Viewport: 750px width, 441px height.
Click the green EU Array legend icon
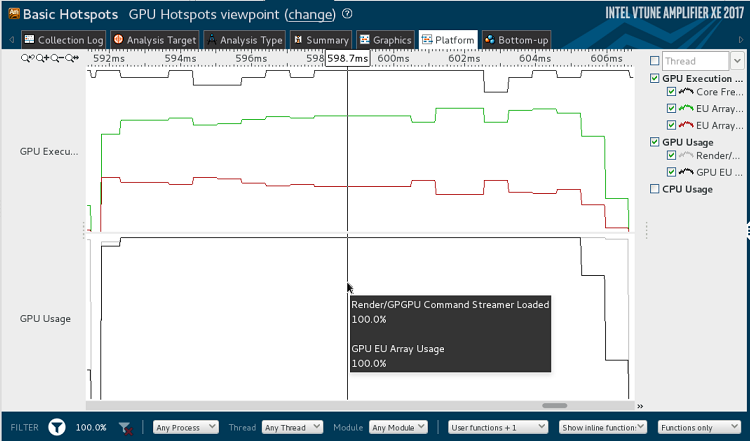pos(686,108)
